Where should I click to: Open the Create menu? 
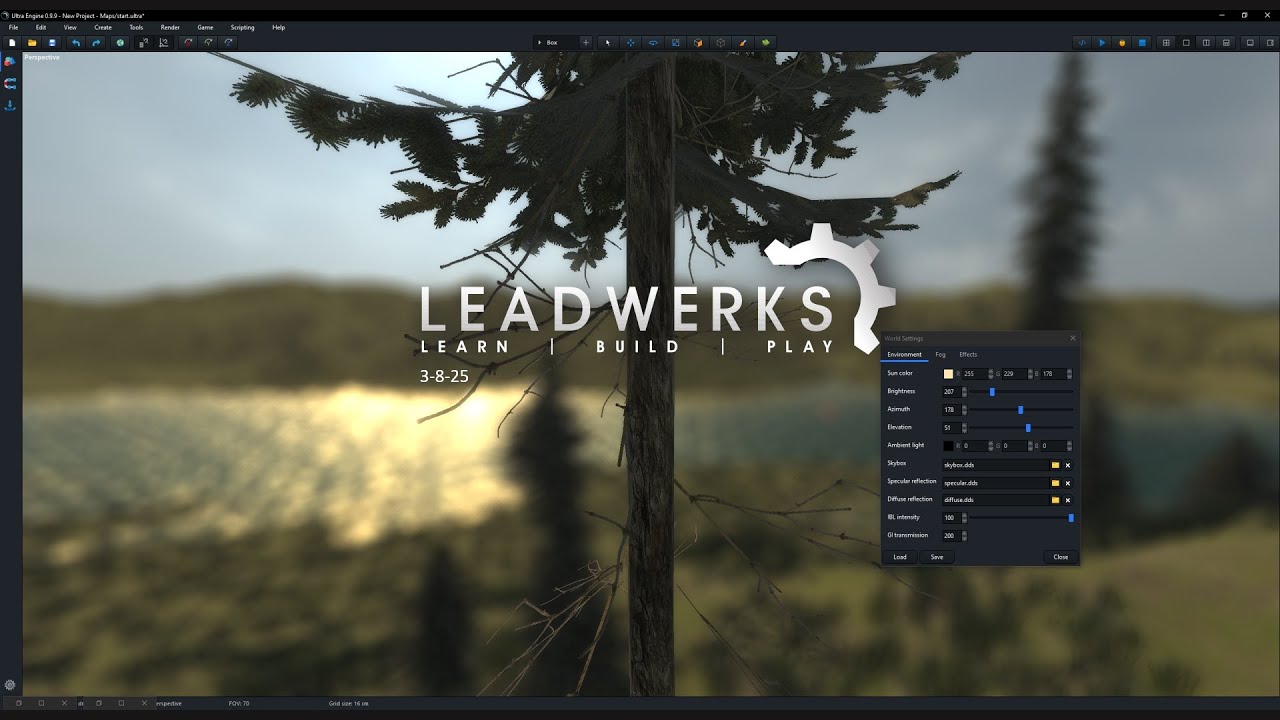coord(103,27)
